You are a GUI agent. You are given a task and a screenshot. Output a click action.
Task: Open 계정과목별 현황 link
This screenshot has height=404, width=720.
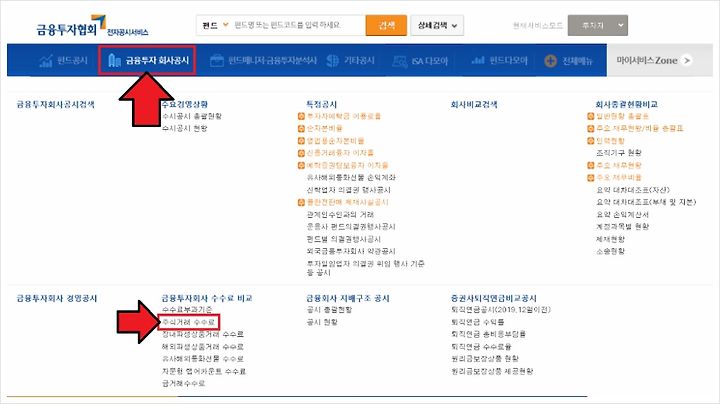[x=622, y=226]
